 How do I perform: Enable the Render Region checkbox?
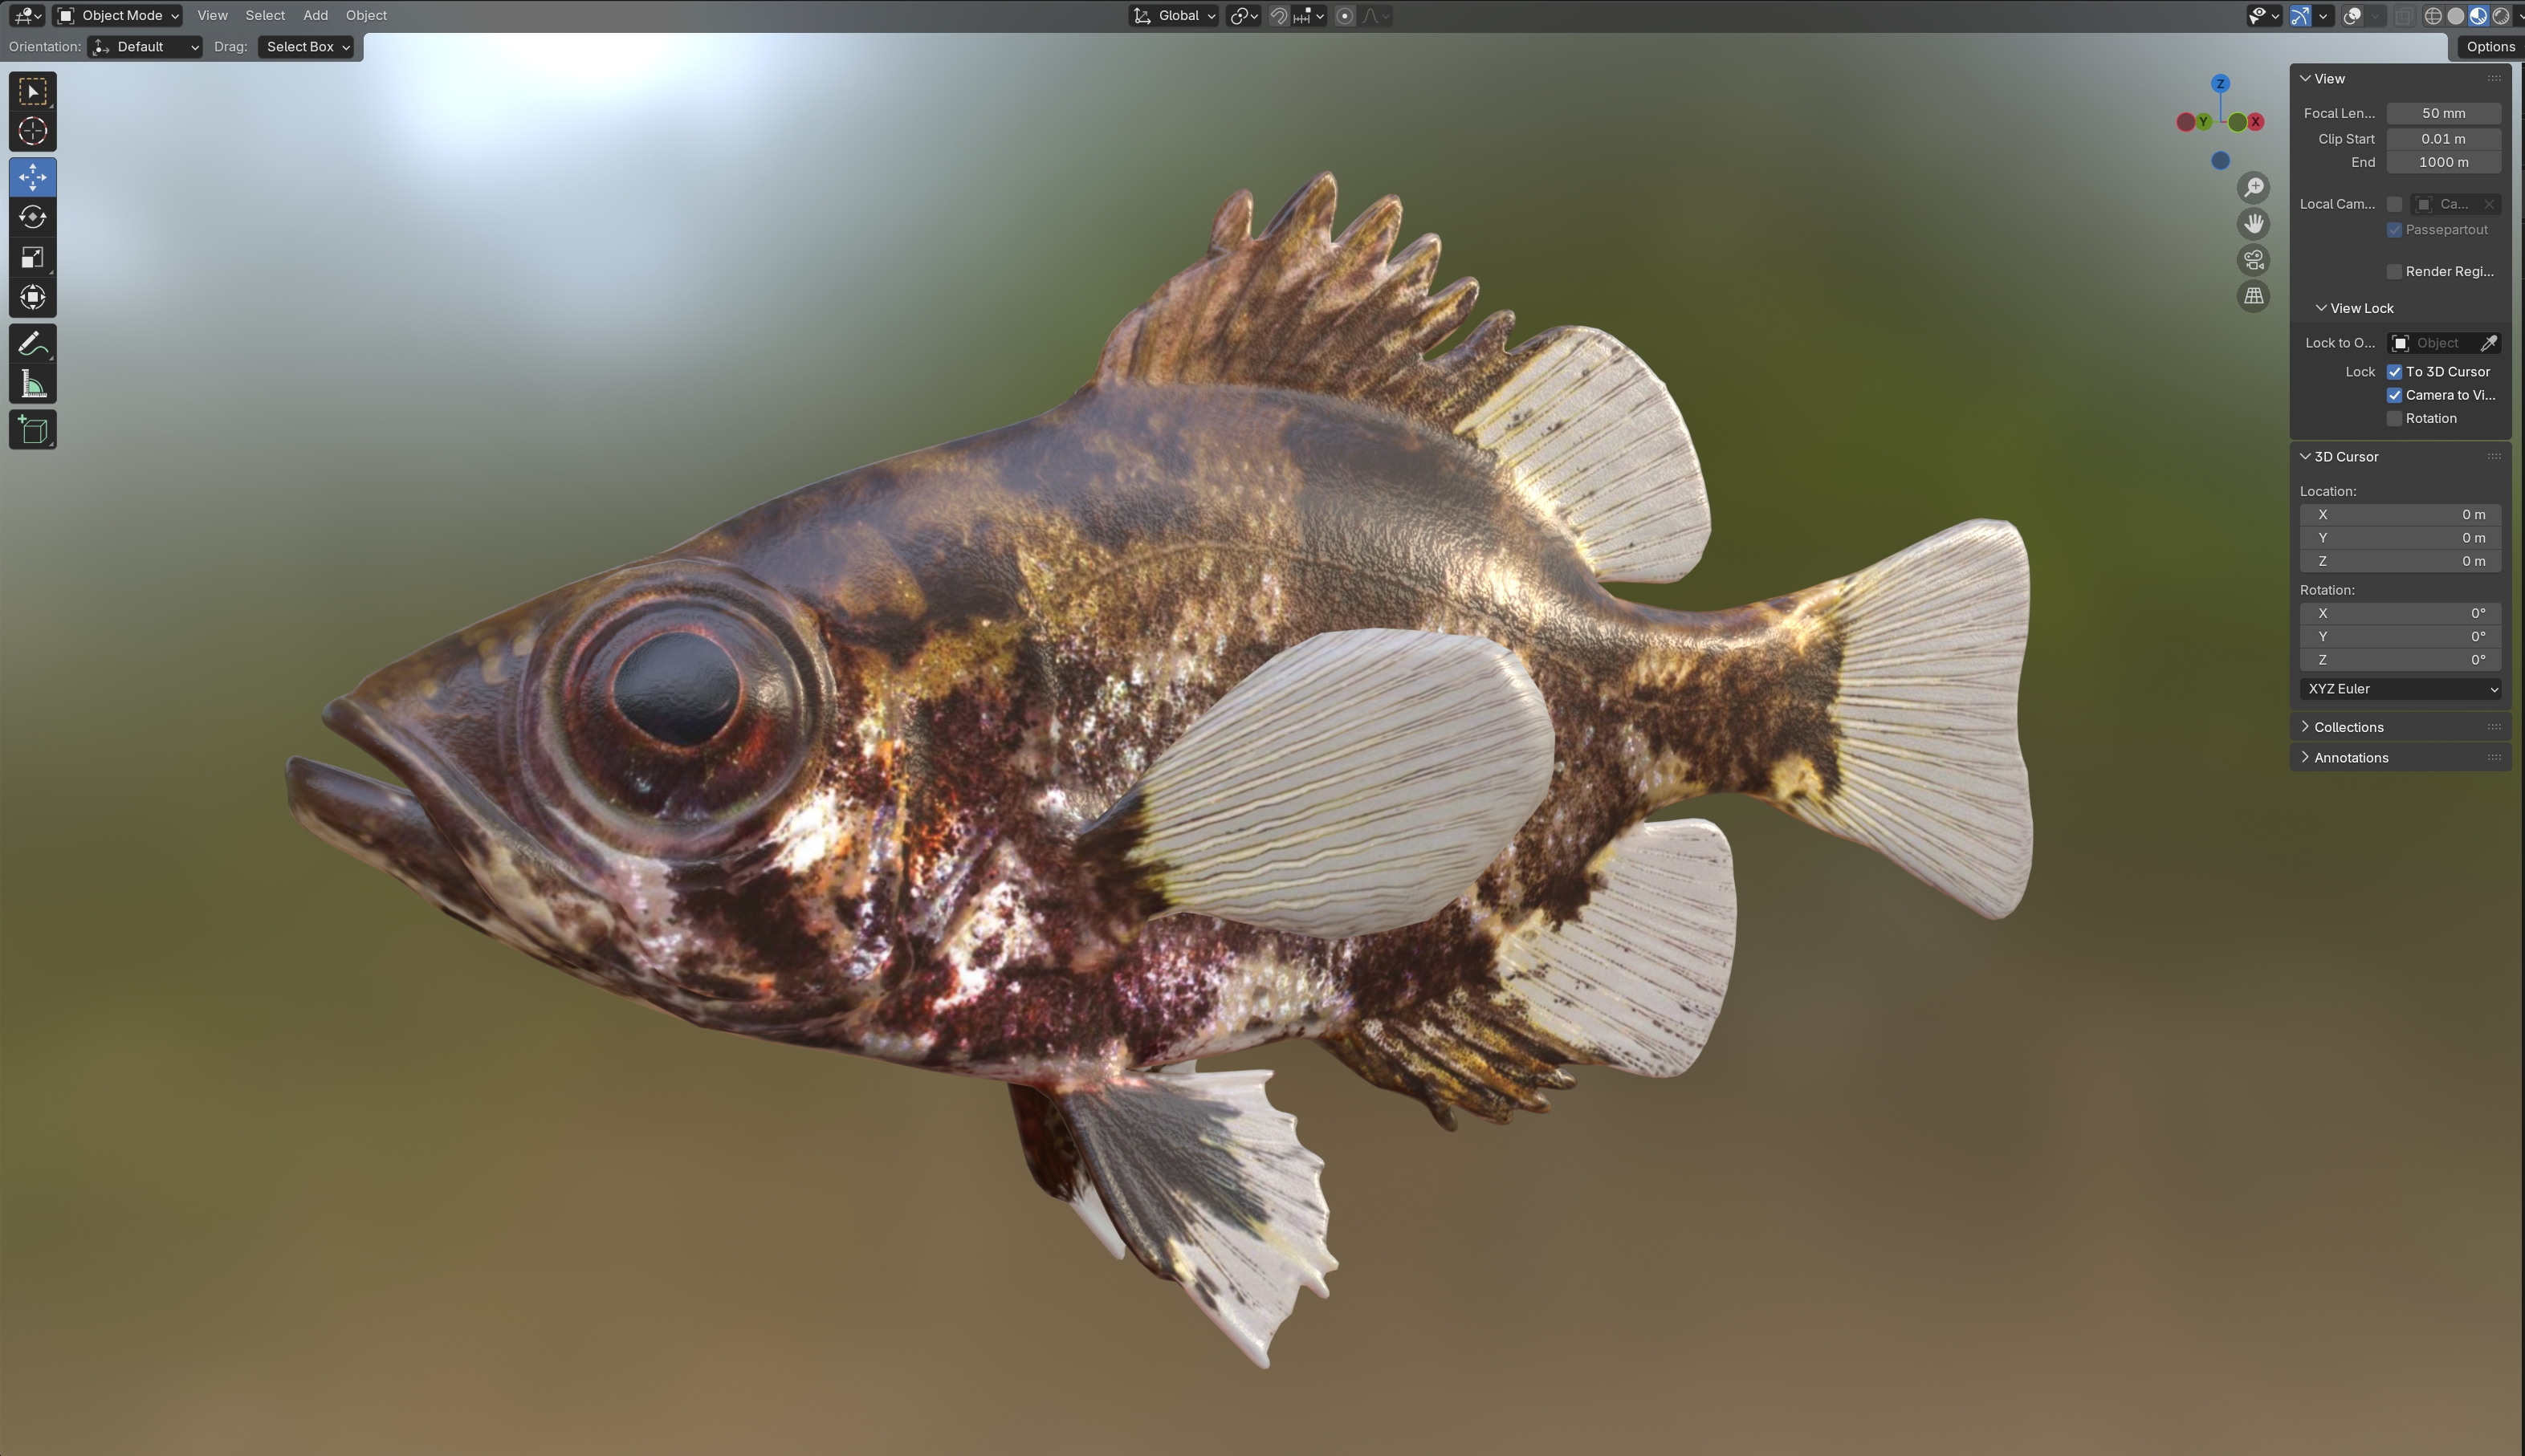pos(2394,271)
